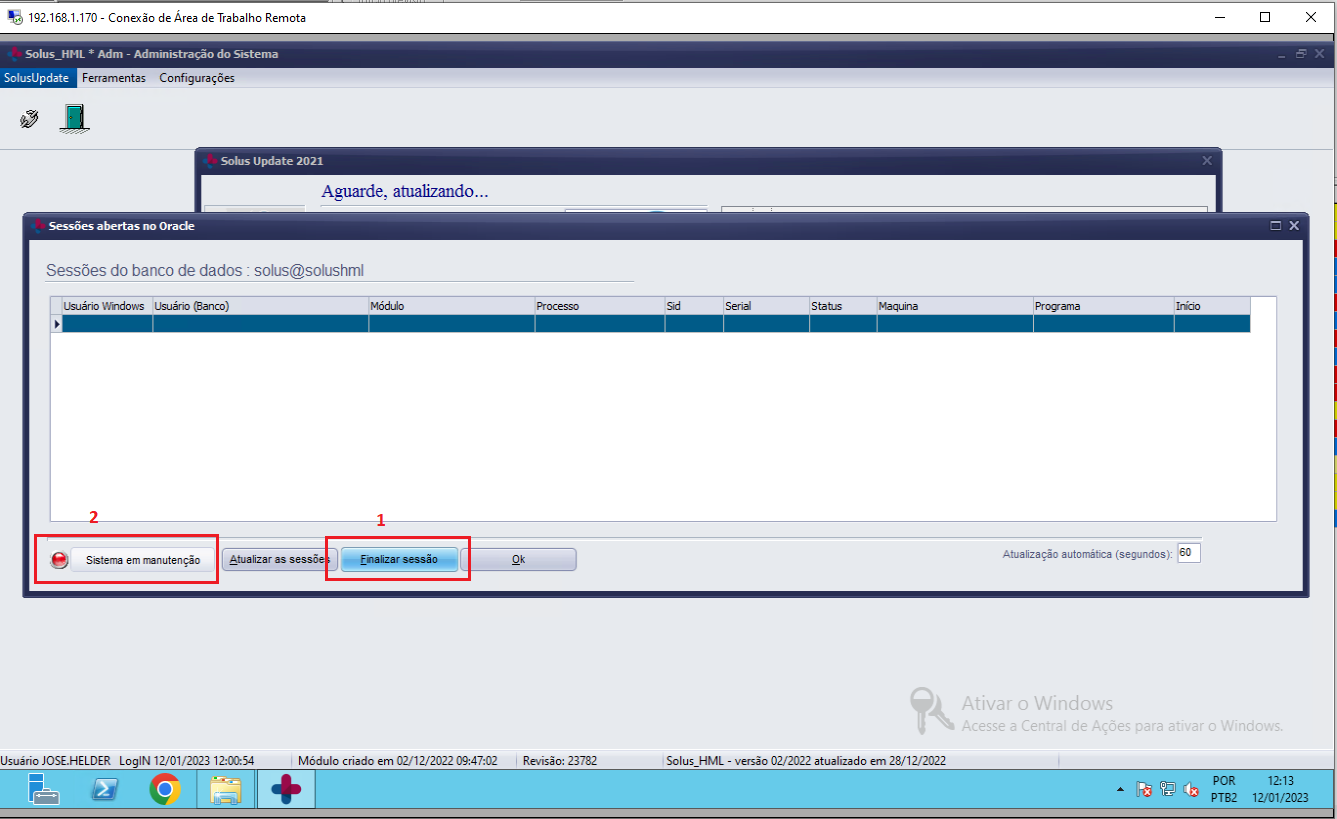1337x819 pixels.
Task: Open Server Manager from the taskbar
Action: coord(45,791)
